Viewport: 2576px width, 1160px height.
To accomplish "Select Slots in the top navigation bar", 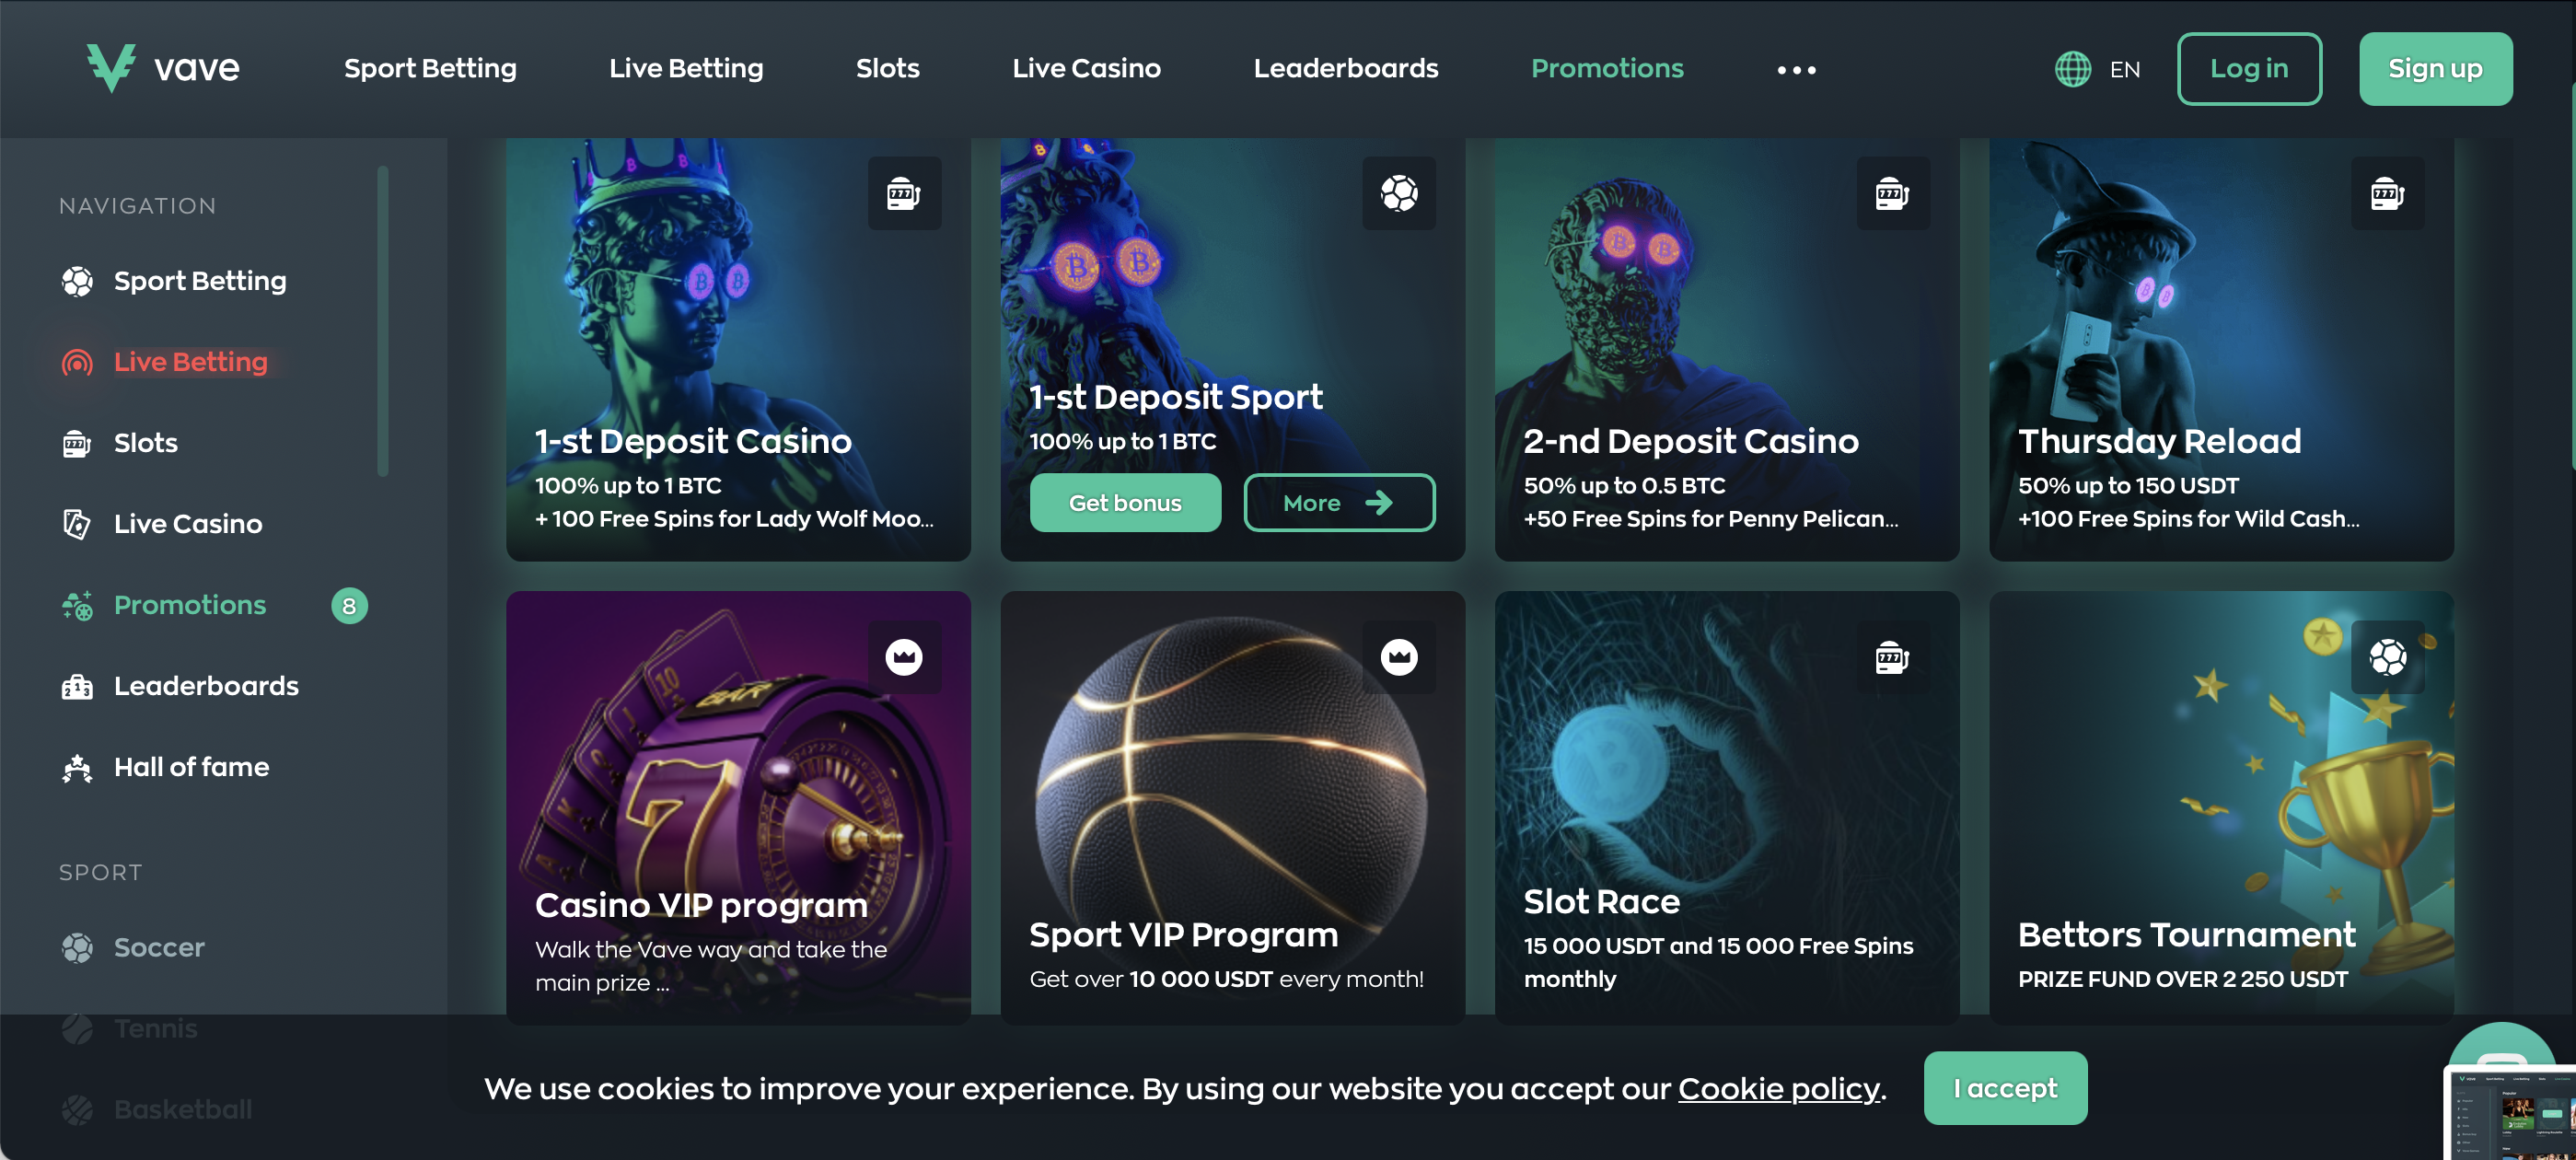I will pyautogui.click(x=887, y=68).
